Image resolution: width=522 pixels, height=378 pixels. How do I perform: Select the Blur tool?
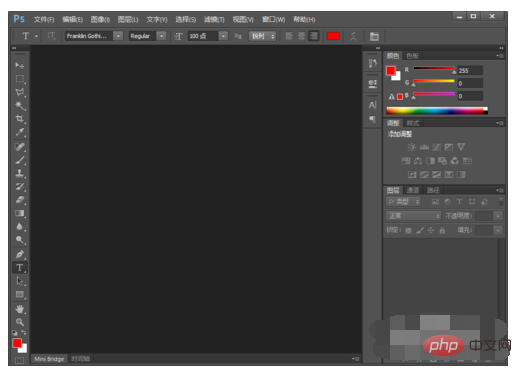(x=20, y=227)
